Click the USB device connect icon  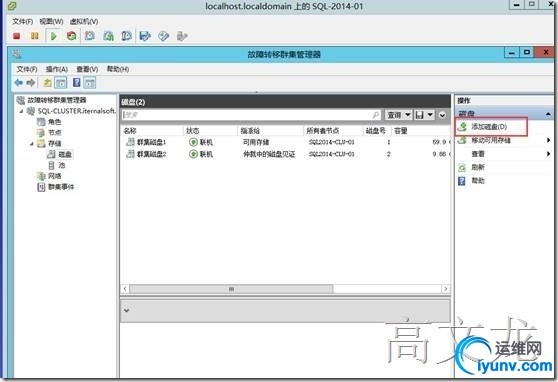pos(182,36)
